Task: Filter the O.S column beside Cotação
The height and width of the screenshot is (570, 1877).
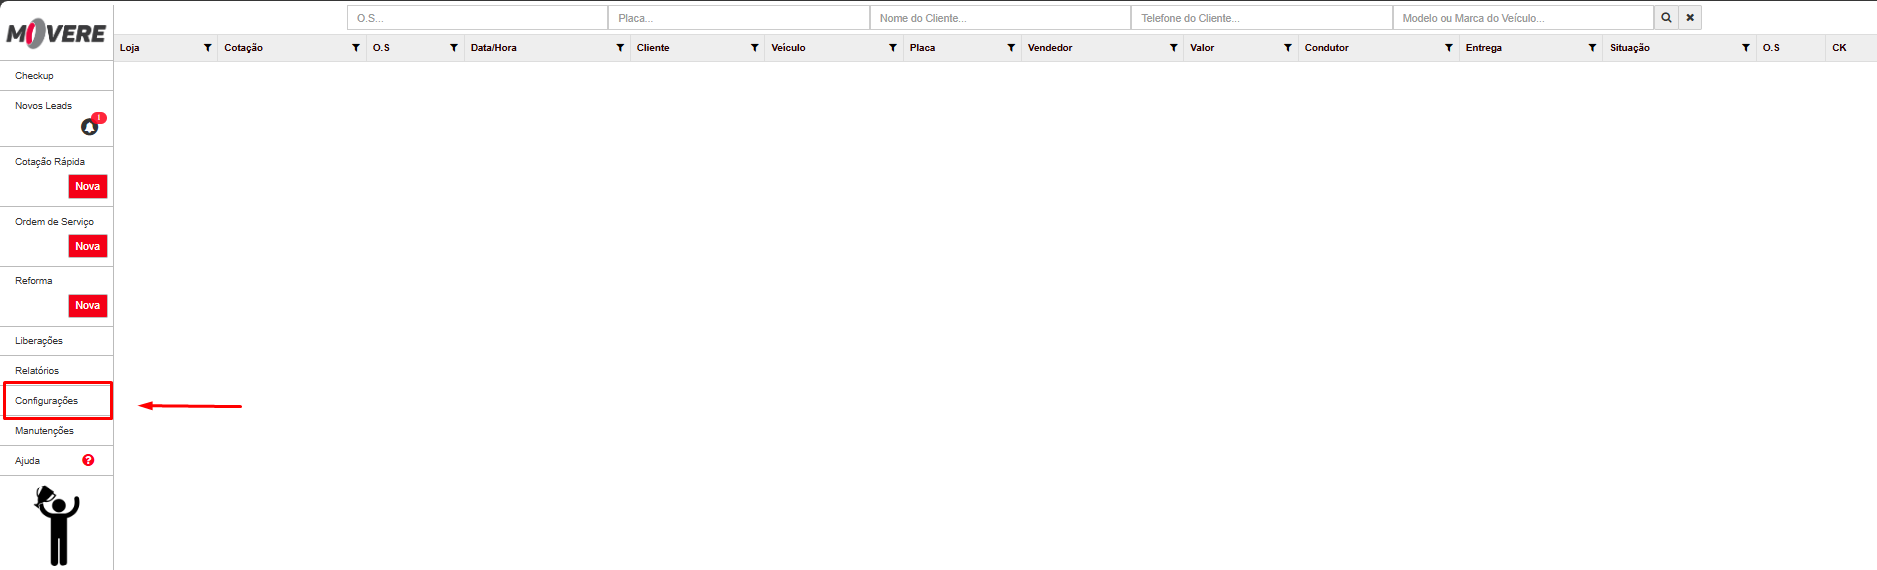Action: pyautogui.click(x=454, y=48)
